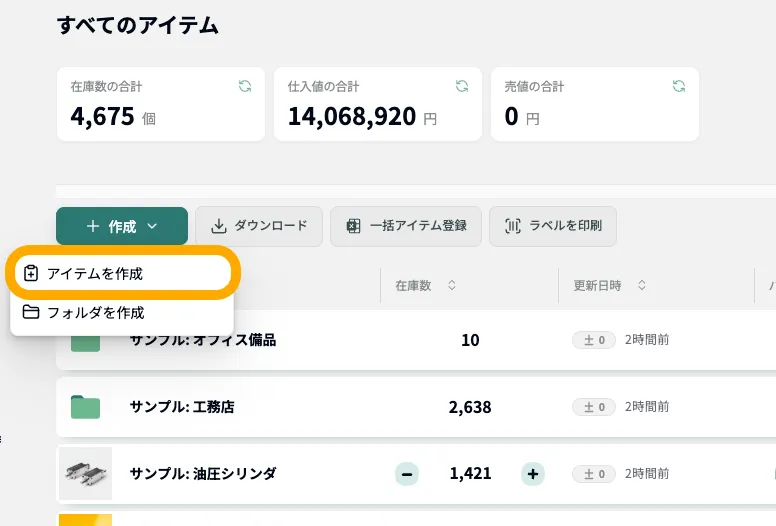776x526 pixels.
Task: Click the 油圧シリンダ product thumbnail
Action: pyautogui.click(x=85, y=473)
